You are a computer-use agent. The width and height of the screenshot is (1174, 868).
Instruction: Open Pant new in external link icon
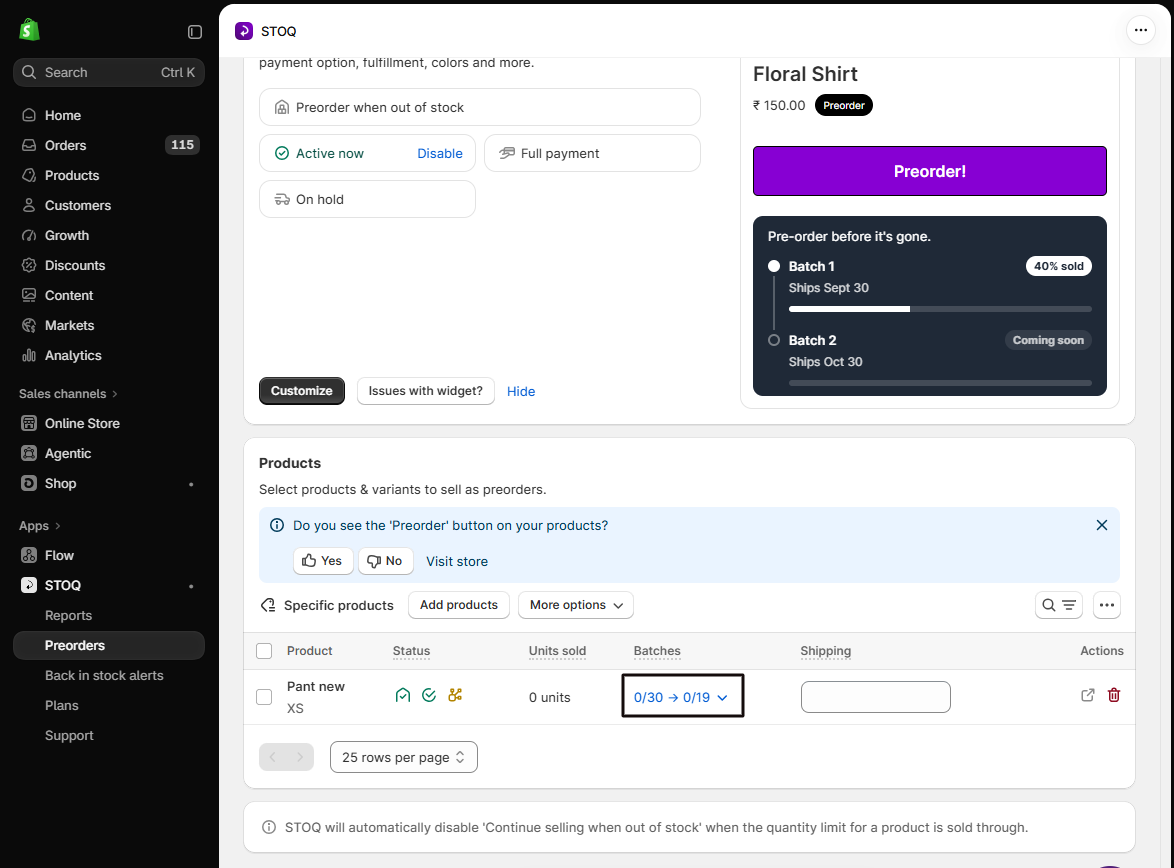pos(1088,695)
